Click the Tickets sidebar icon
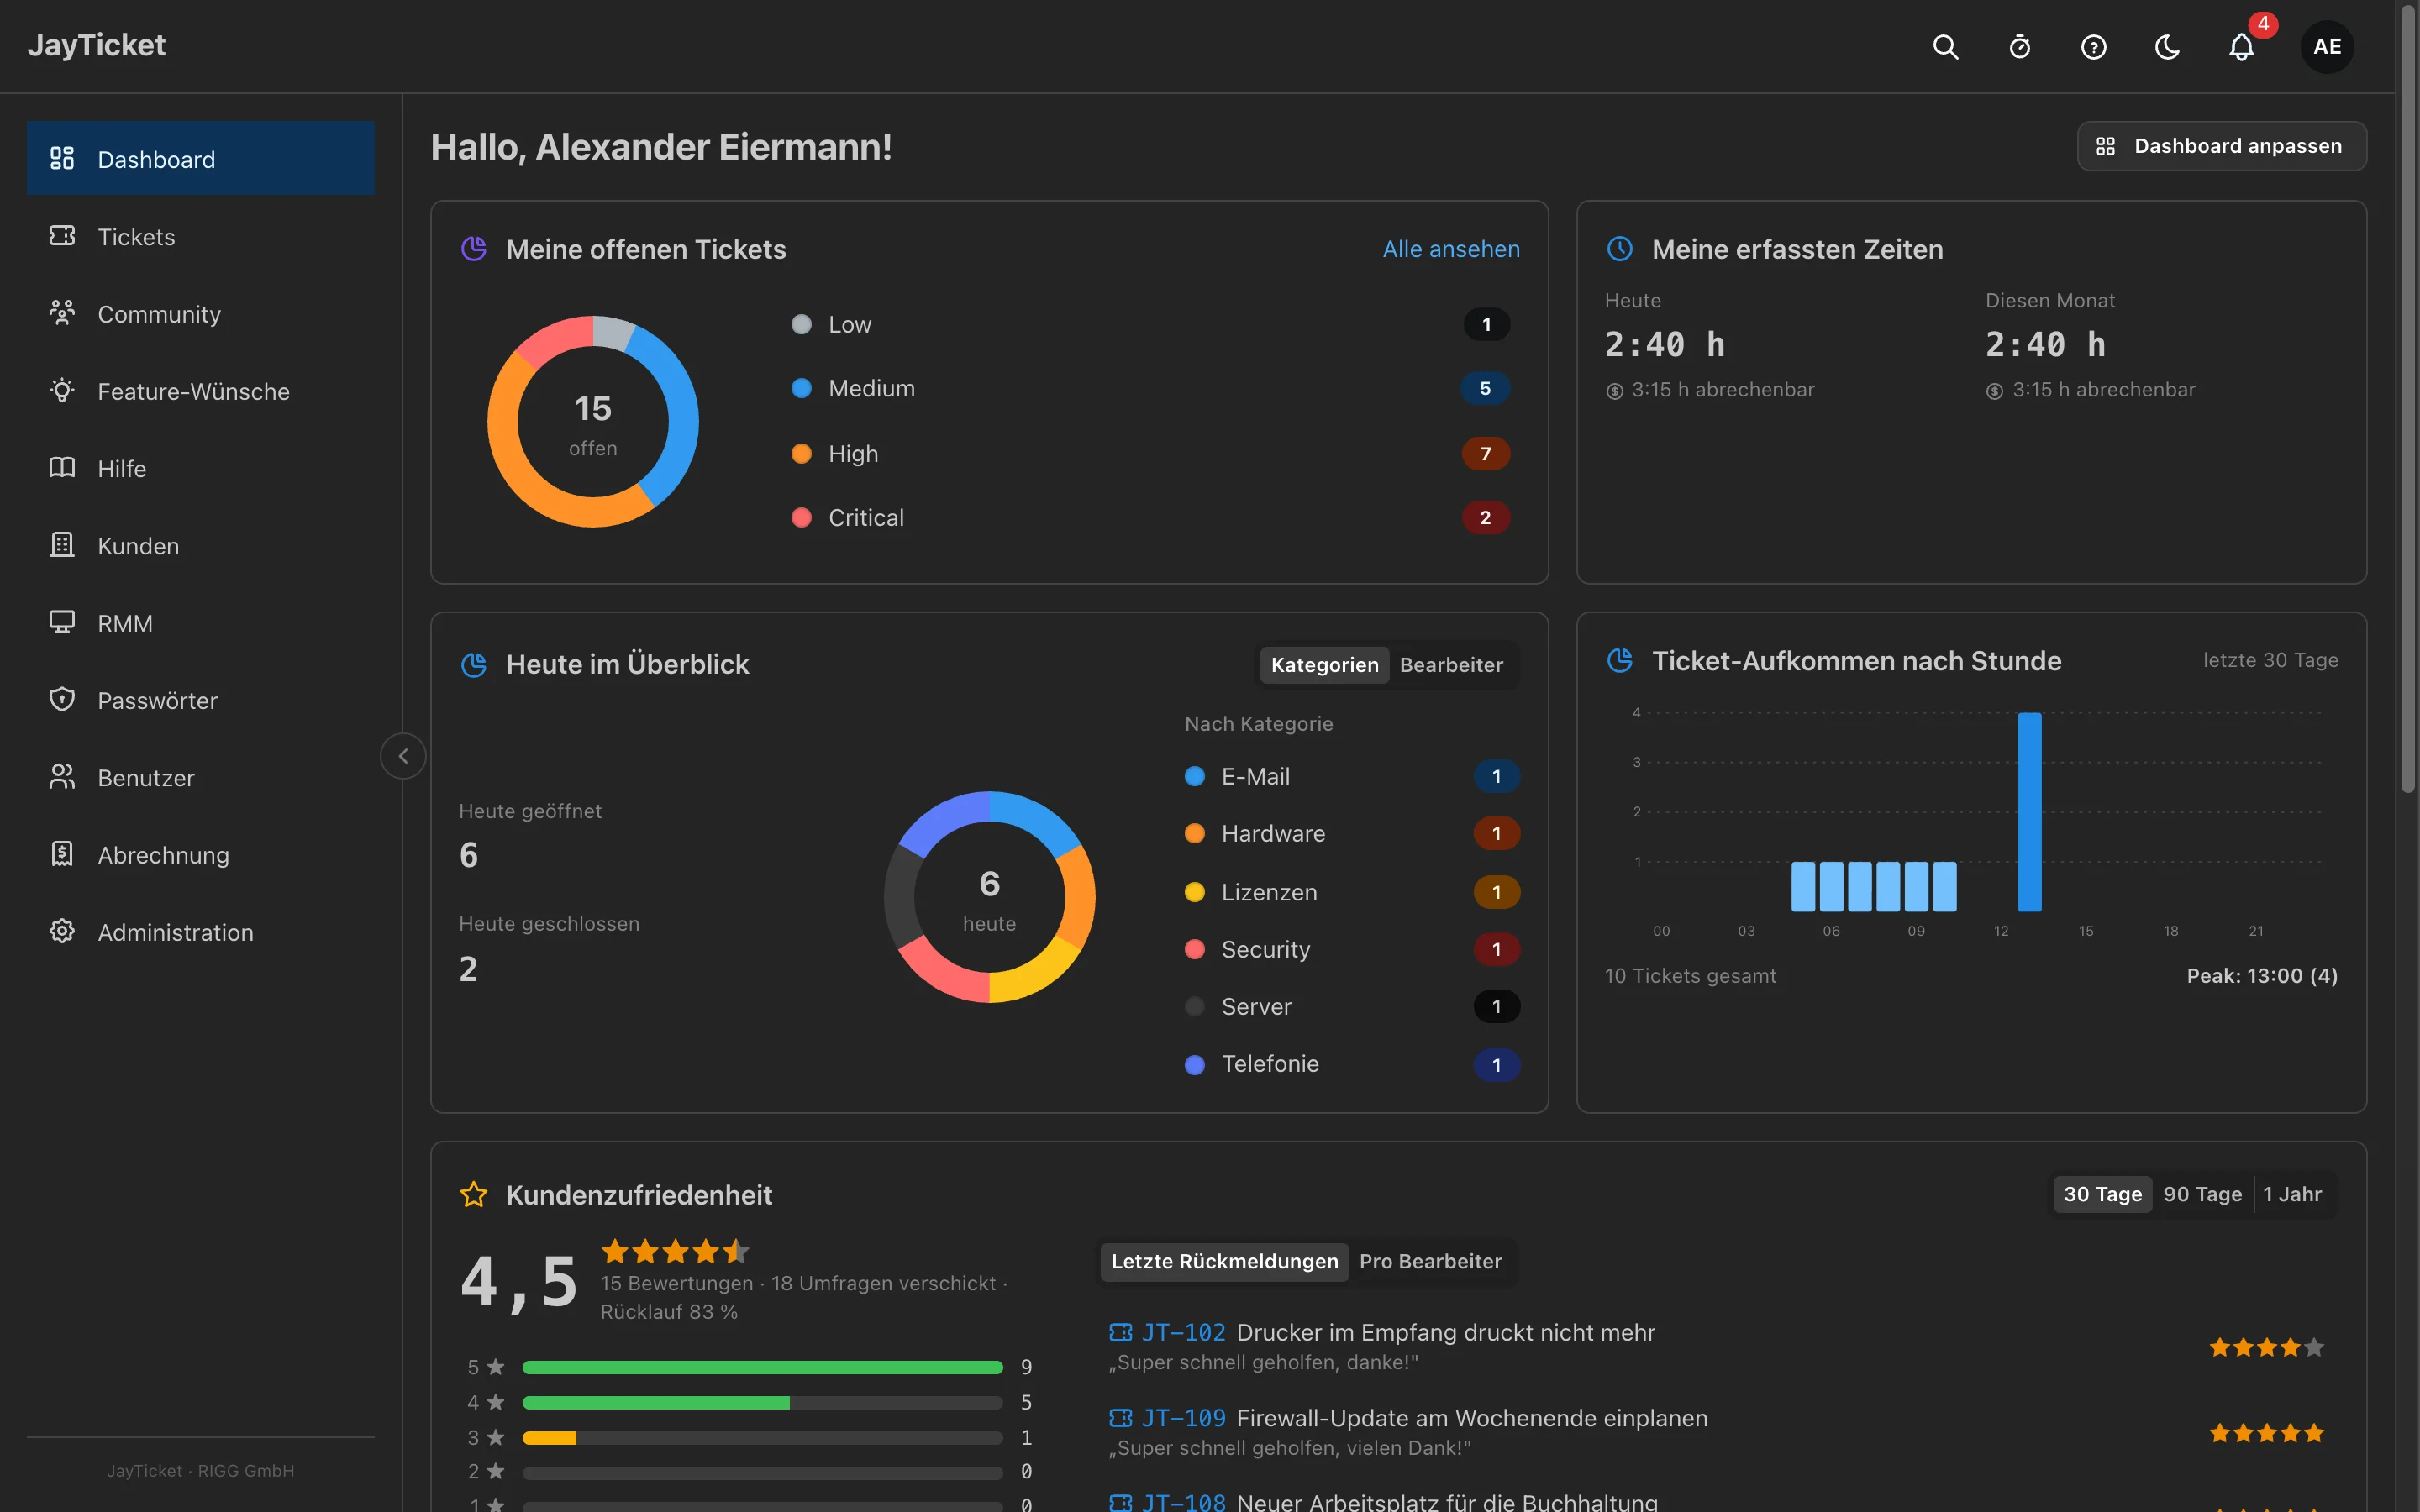Viewport: 2420px width, 1512px height. tap(62, 236)
